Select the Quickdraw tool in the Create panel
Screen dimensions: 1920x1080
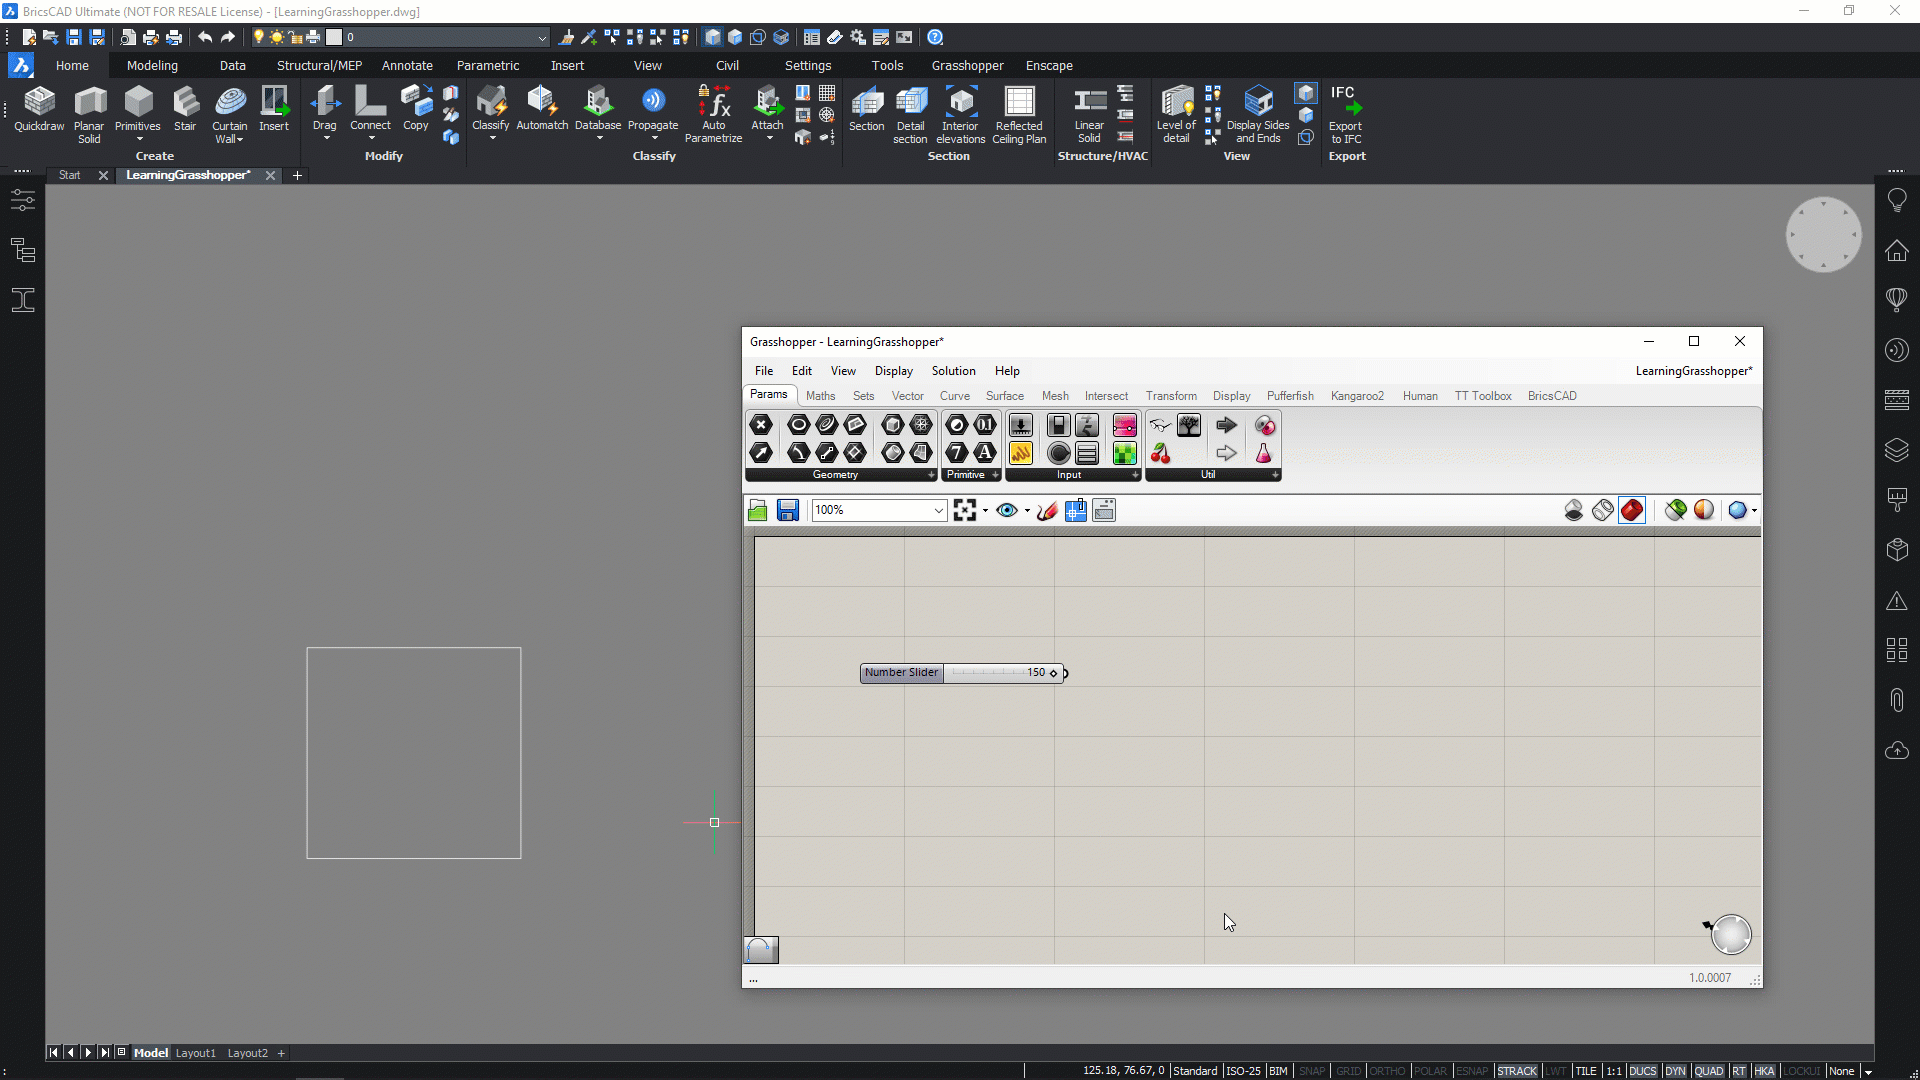tap(39, 110)
